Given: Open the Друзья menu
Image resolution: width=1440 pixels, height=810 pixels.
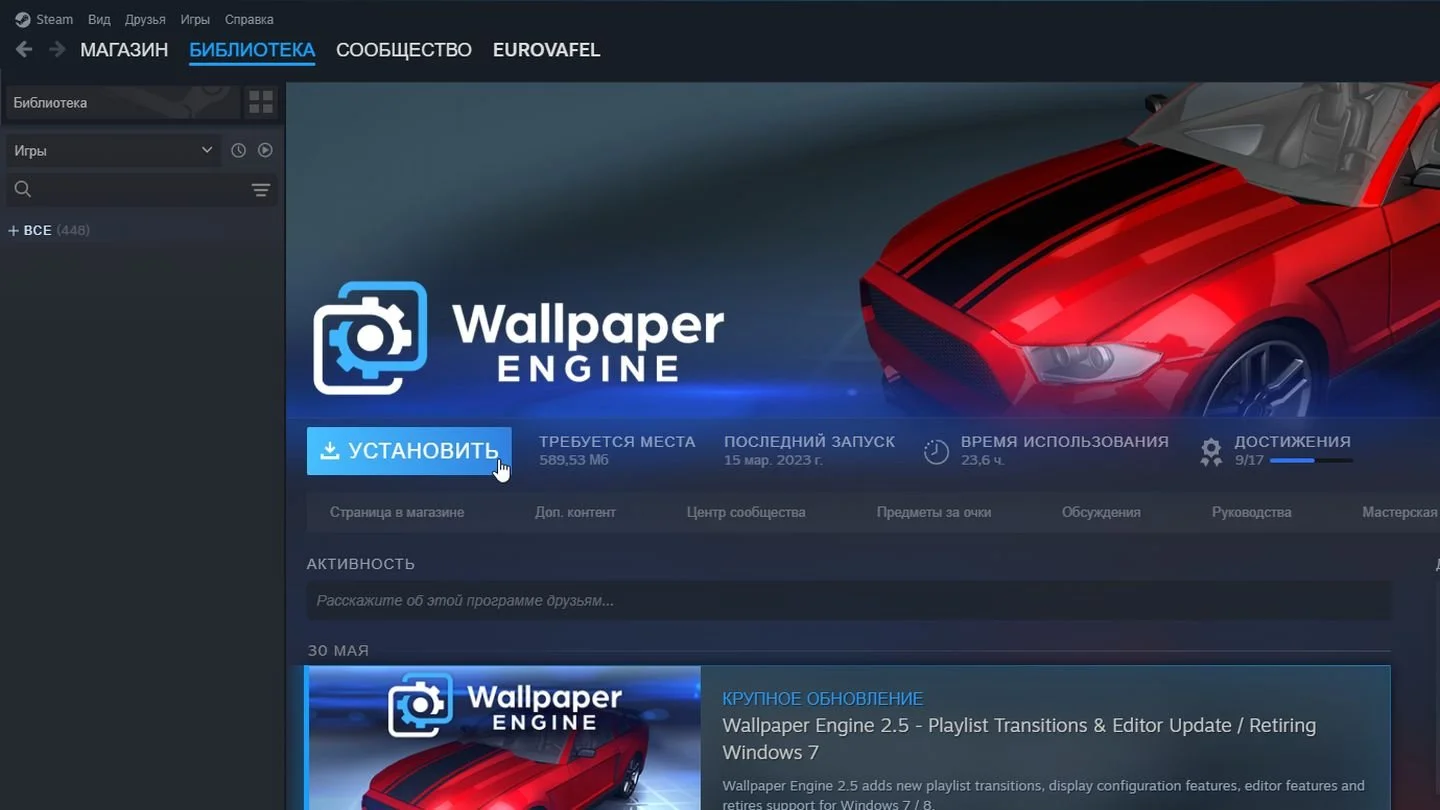Looking at the screenshot, I should pyautogui.click(x=145, y=19).
